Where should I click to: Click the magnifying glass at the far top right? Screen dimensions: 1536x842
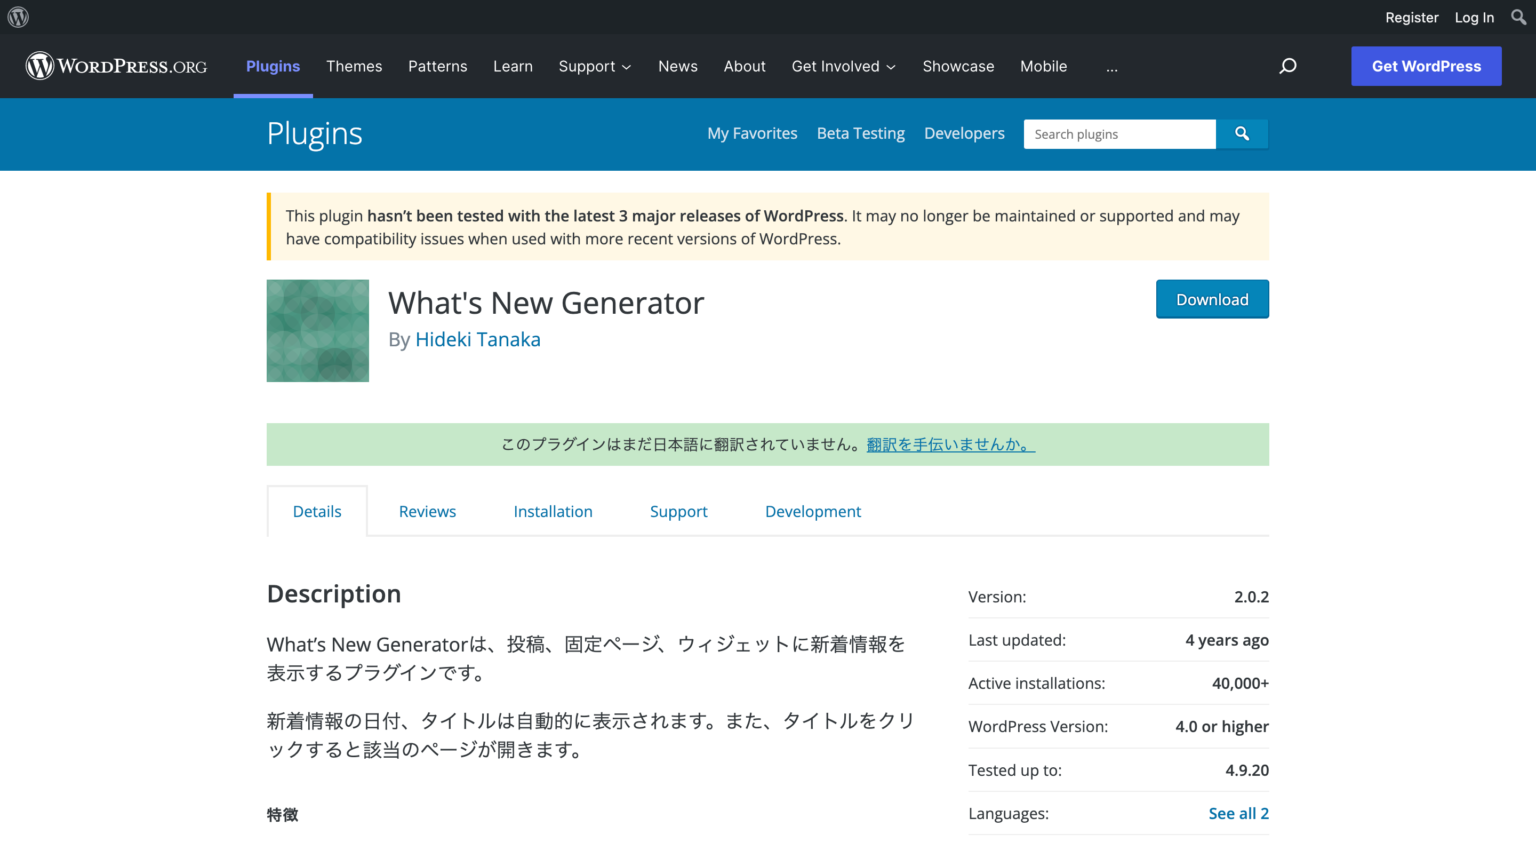click(x=1518, y=17)
